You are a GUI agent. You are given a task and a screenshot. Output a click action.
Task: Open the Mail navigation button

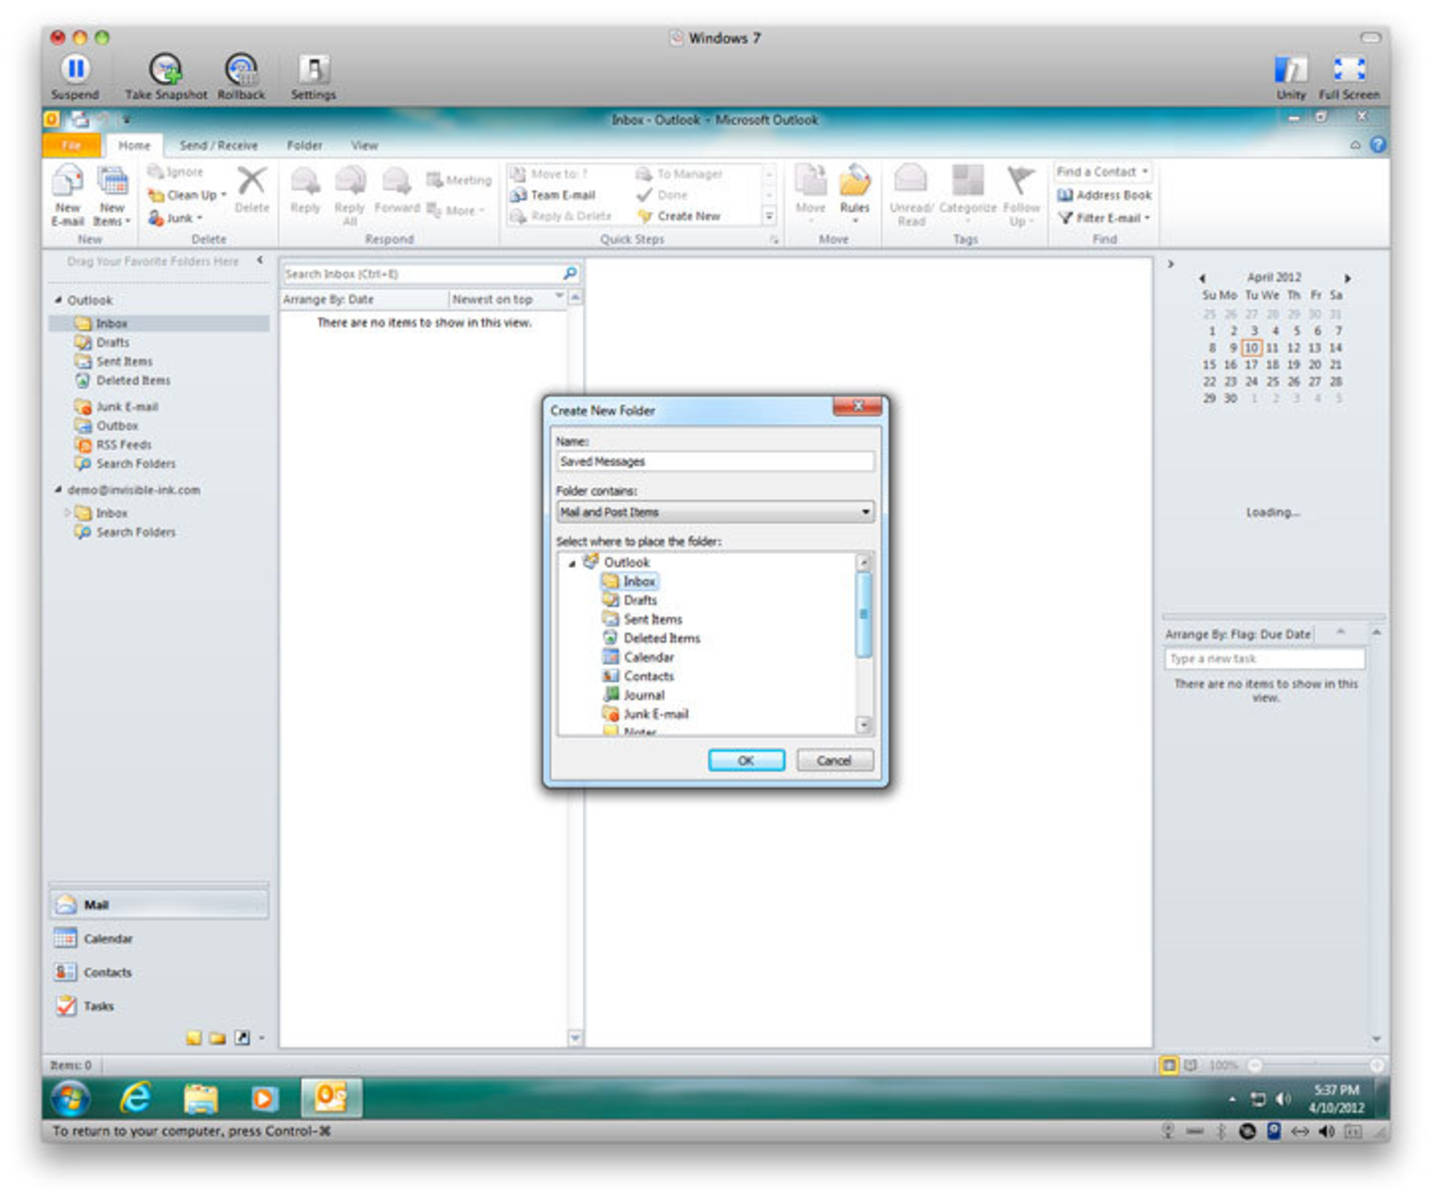(x=158, y=905)
